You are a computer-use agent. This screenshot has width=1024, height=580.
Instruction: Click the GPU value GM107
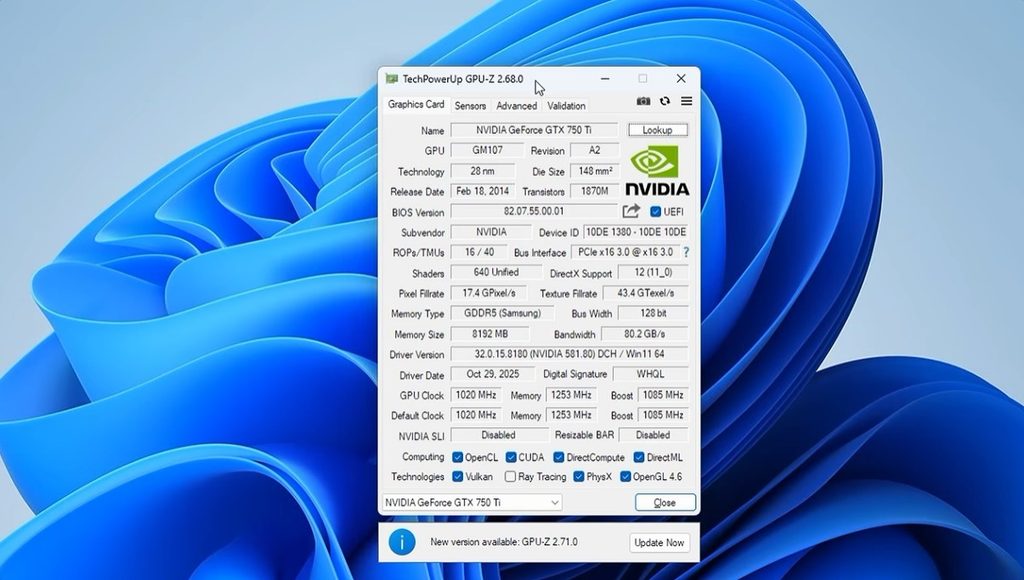(x=487, y=150)
